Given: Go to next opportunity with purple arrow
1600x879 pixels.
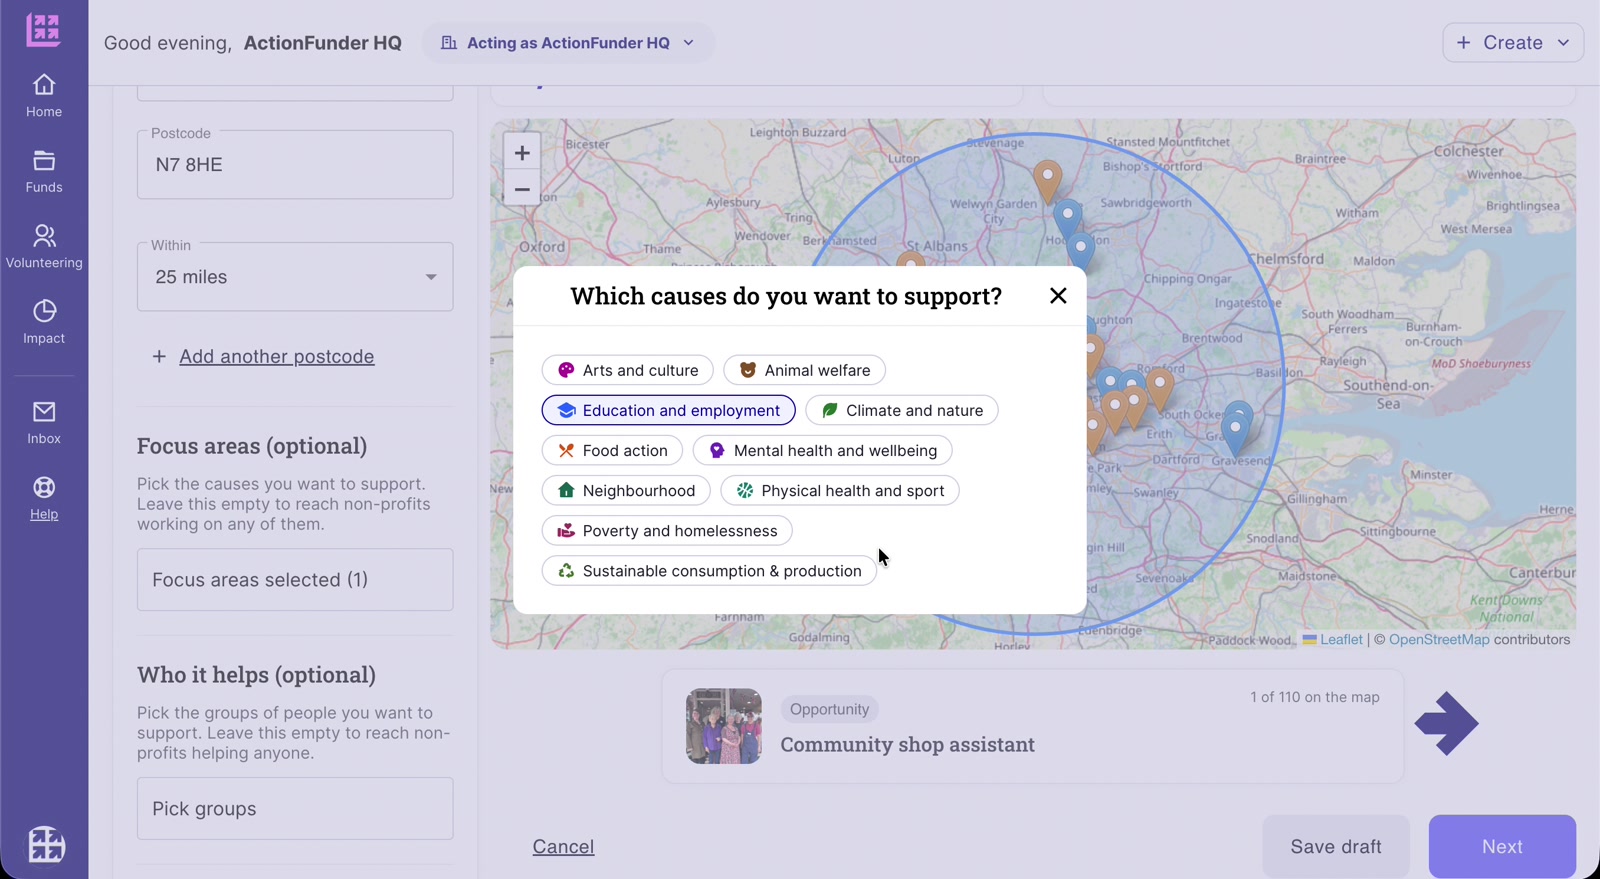Looking at the screenshot, I should [x=1446, y=724].
